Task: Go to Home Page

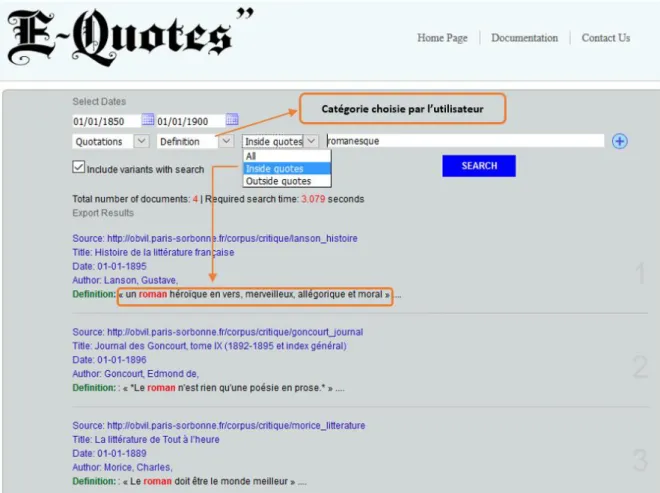Action: [x=442, y=38]
